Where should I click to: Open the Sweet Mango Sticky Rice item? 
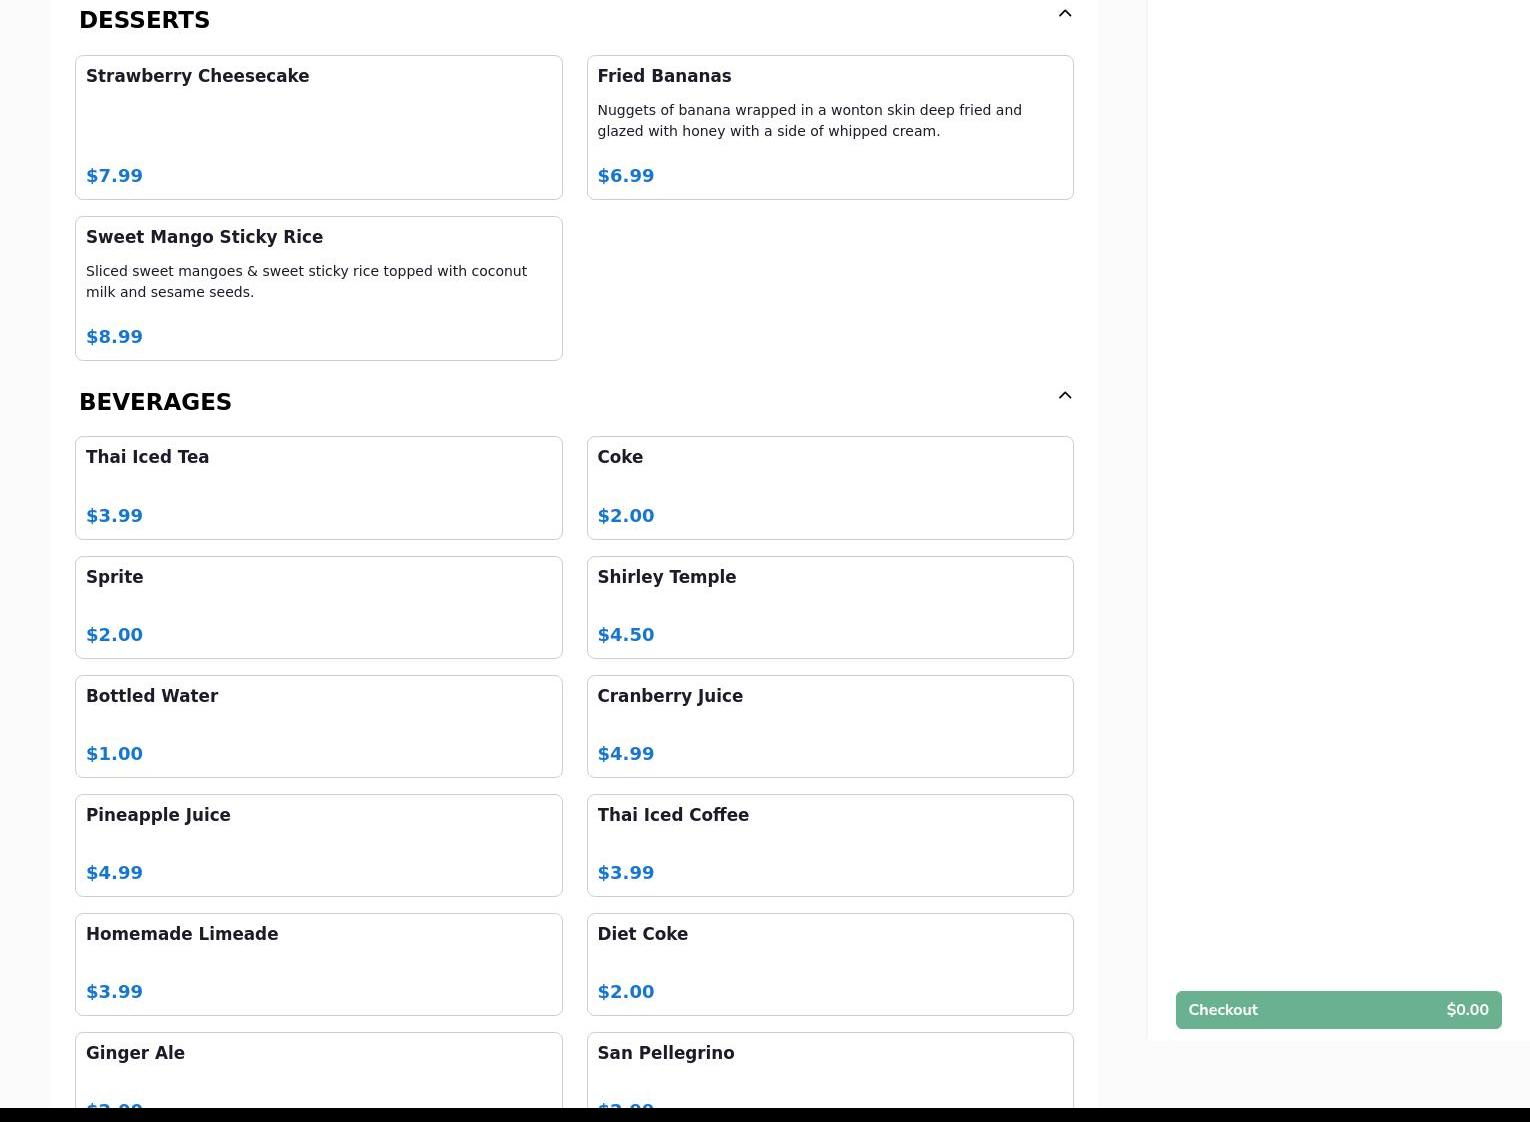pyautogui.click(x=319, y=289)
